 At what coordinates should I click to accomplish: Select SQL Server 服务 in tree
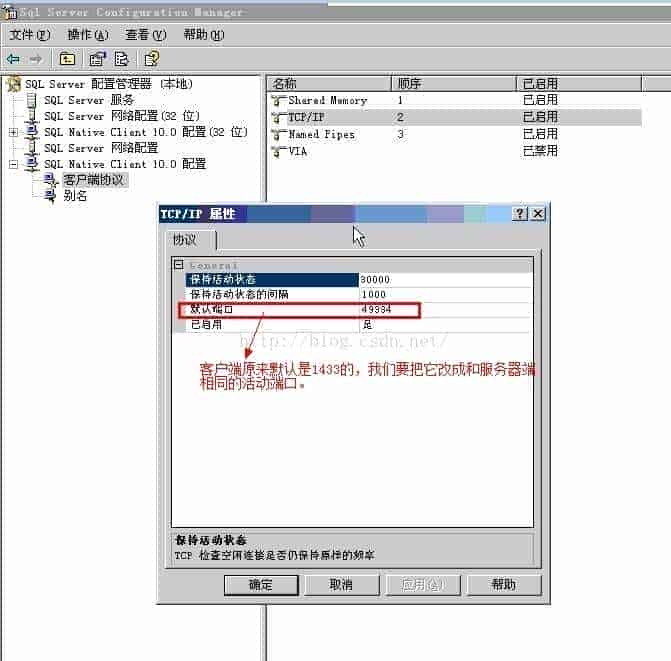point(89,100)
